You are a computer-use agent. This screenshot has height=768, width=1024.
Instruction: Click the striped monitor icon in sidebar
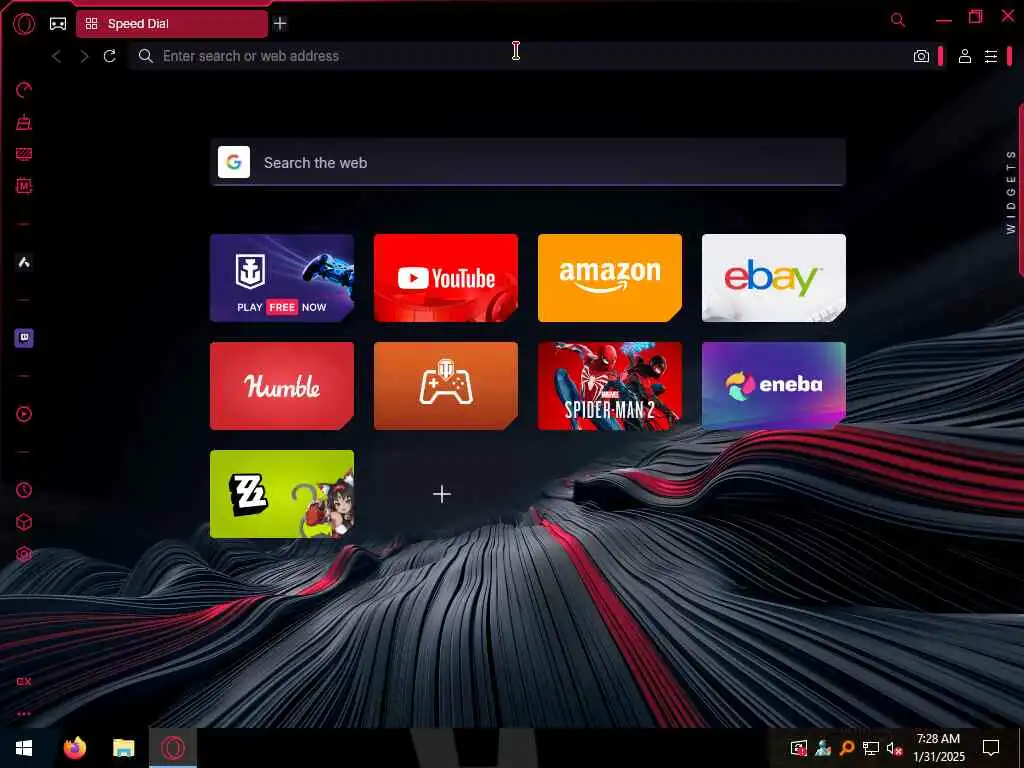point(24,154)
